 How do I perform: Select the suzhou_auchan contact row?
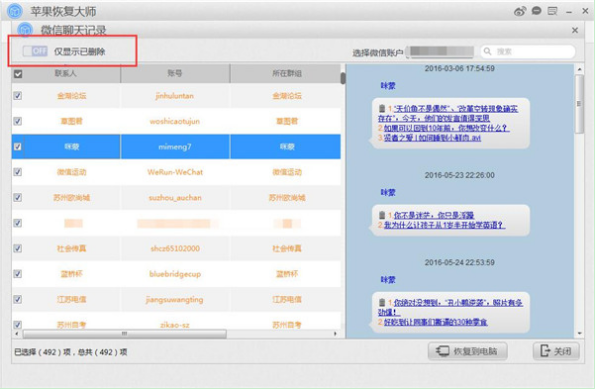176,198
